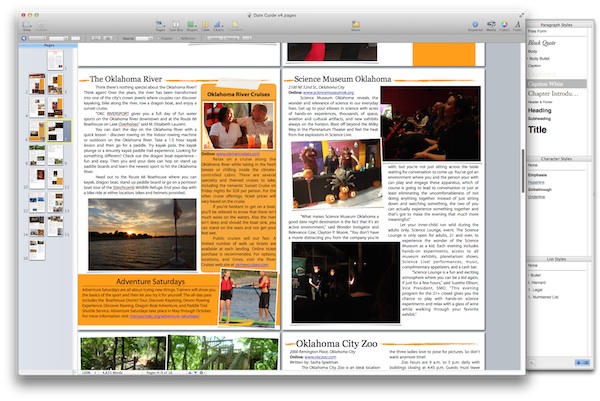This screenshot has height=401, width=600.
Task: Select the Oklahoma River sunset photo
Action: [142, 234]
